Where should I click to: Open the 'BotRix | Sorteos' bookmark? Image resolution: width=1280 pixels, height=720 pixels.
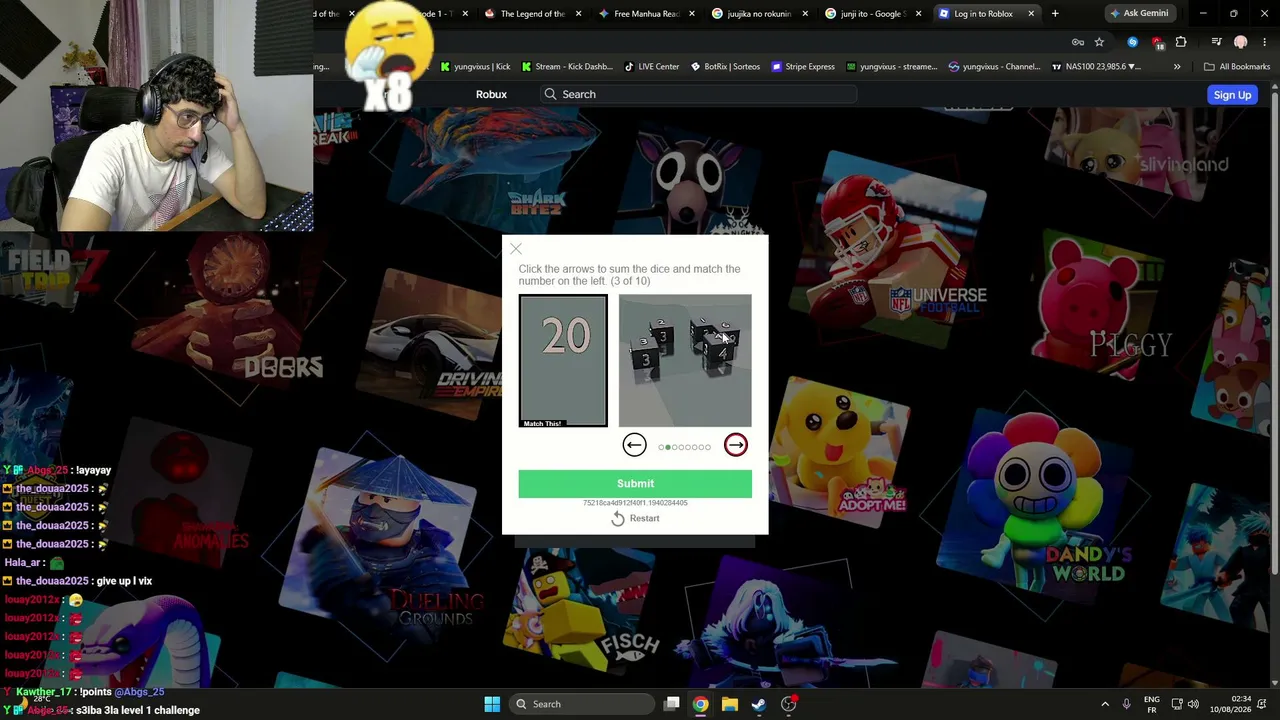[725, 67]
